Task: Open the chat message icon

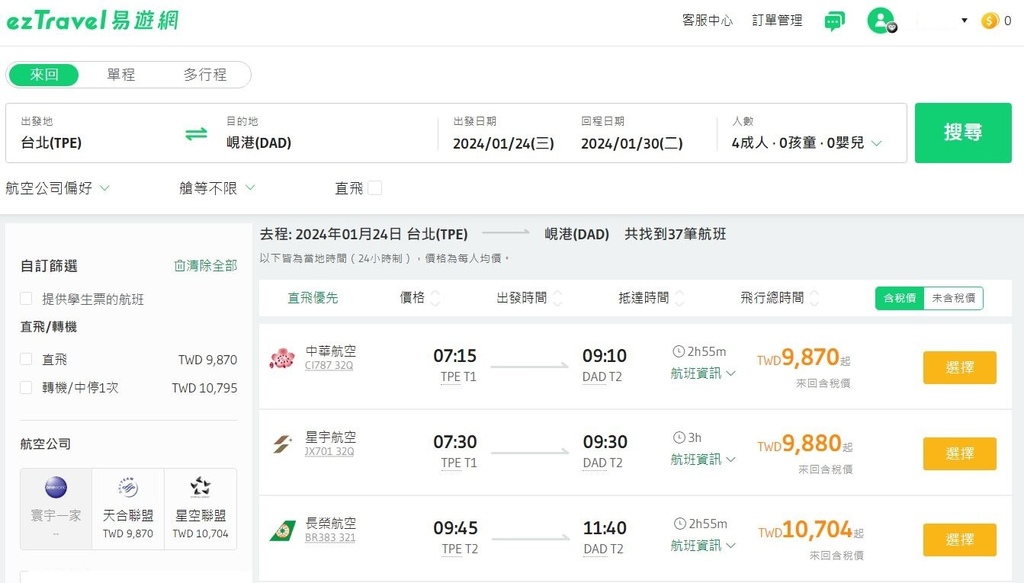Action: [834, 21]
